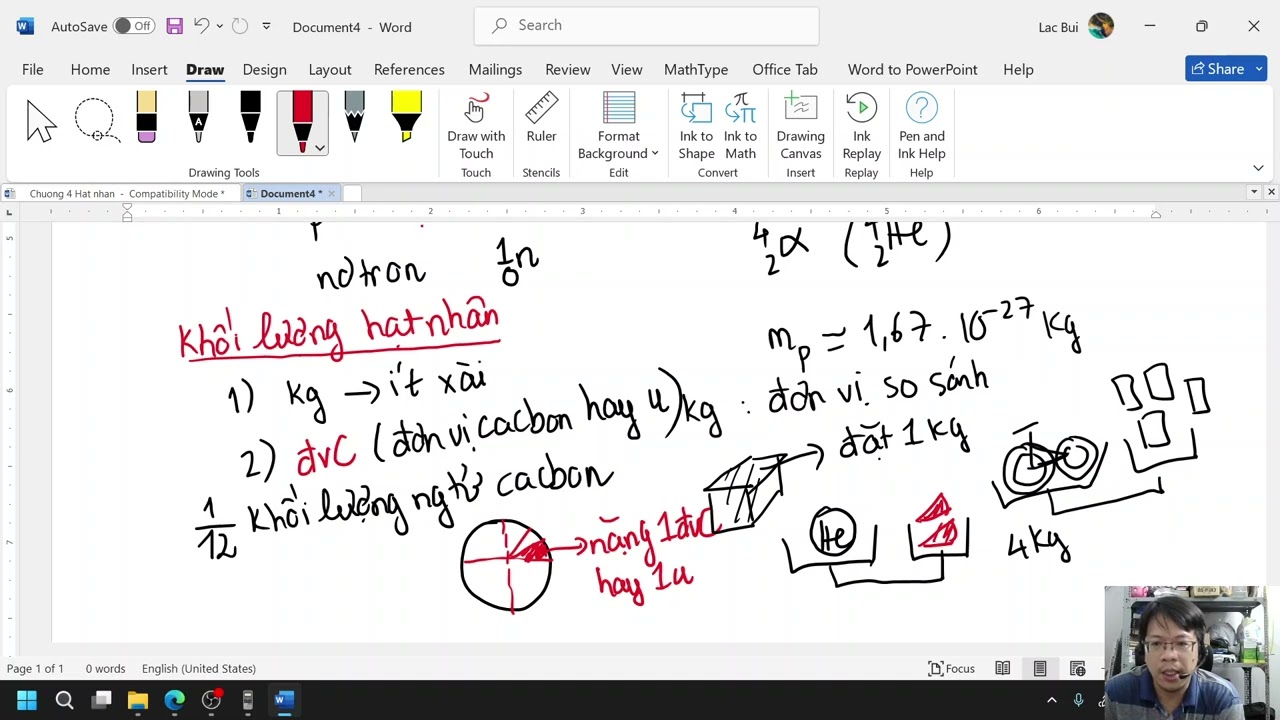The height and width of the screenshot is (720, 1280).
Task: Open the MathType tab
Action: point(696,69)
